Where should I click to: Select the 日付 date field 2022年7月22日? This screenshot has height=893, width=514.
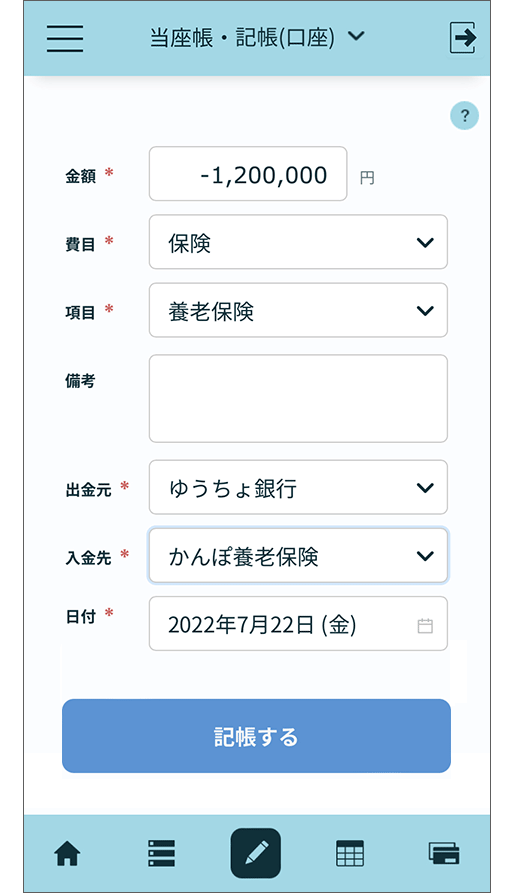[x=298, y=624]
